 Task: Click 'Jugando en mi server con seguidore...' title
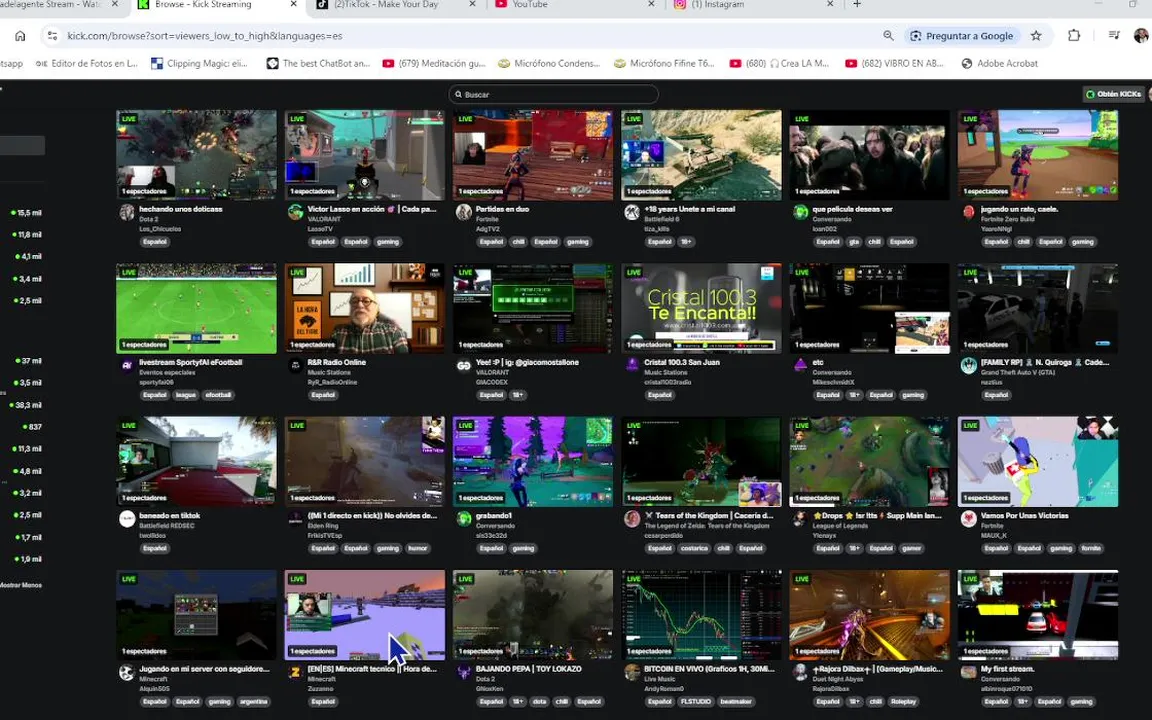click(204, 669)
